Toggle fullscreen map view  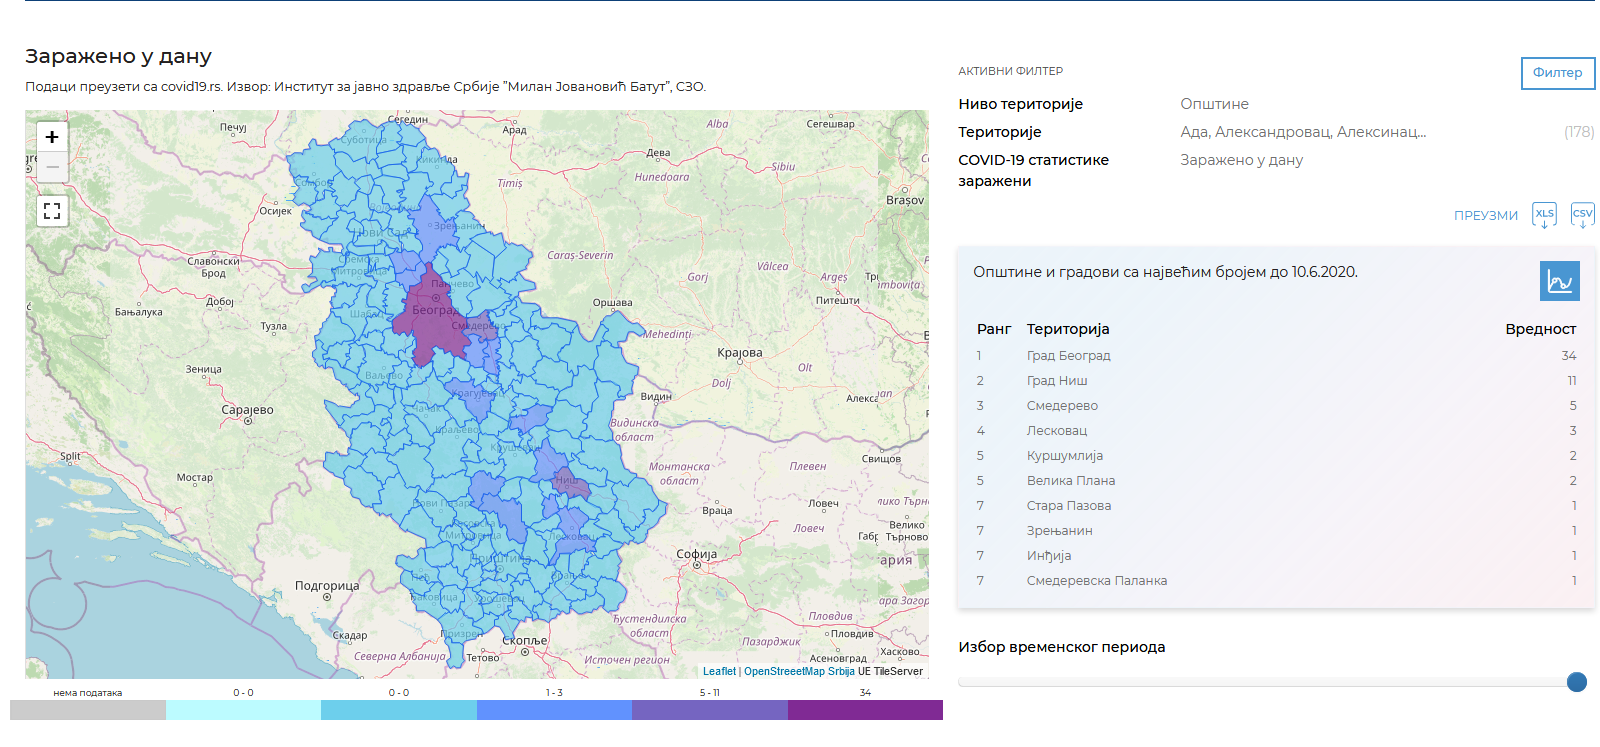tap(52, 211)
